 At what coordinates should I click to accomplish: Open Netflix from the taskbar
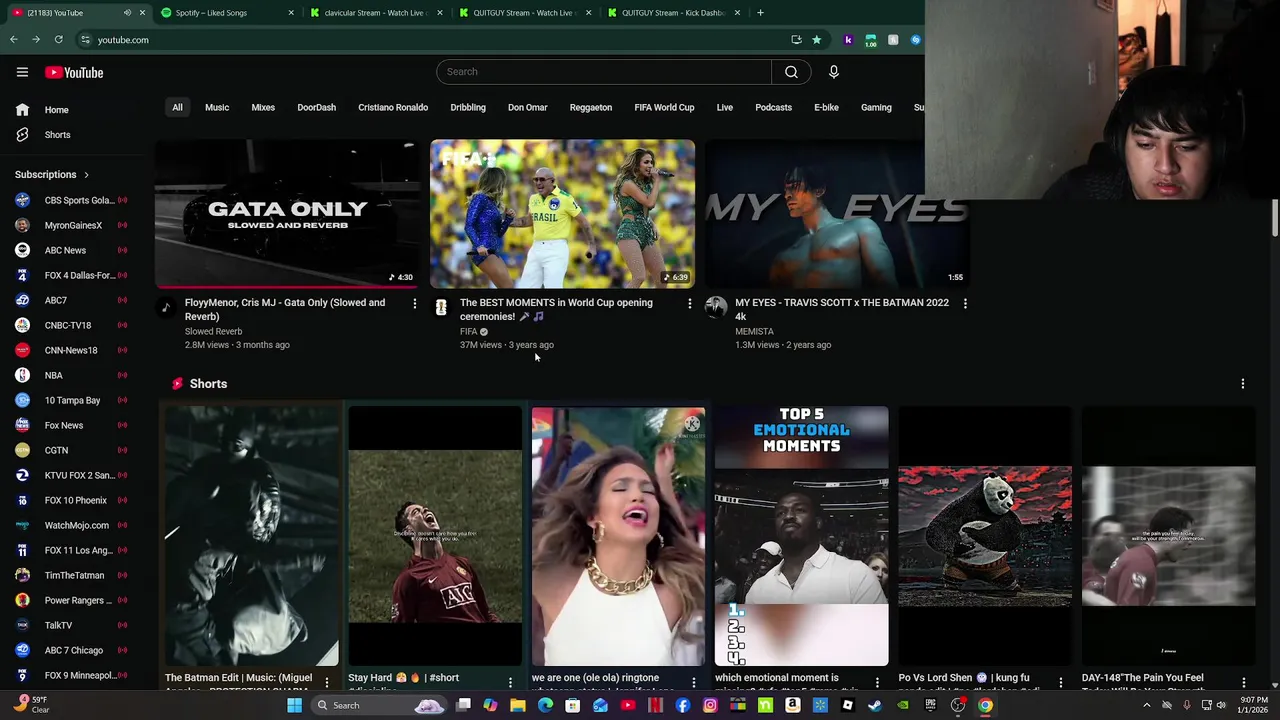pos(655,706)
